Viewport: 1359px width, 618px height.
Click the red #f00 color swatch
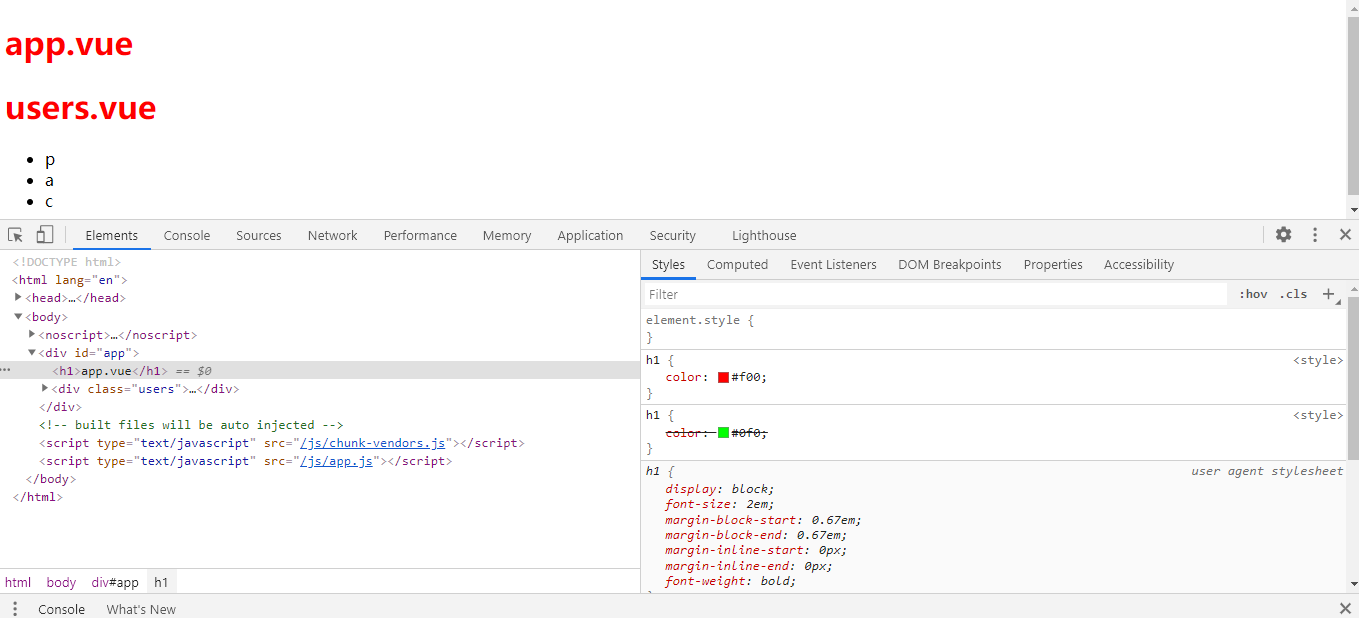tap(723, 377)
